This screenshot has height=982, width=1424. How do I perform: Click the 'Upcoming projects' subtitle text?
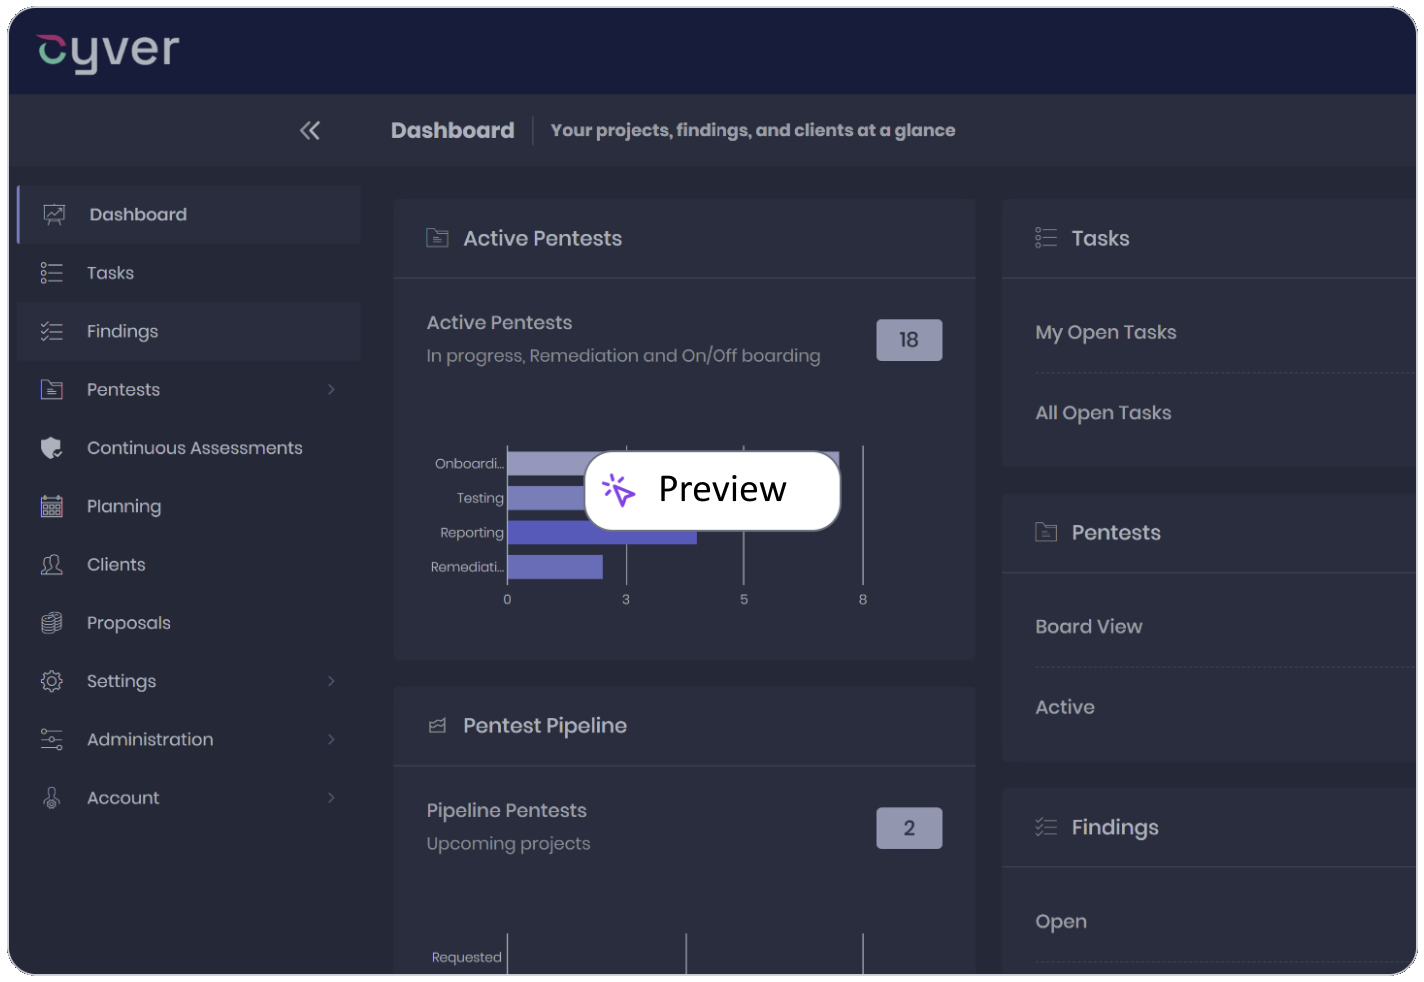point(508,844)
